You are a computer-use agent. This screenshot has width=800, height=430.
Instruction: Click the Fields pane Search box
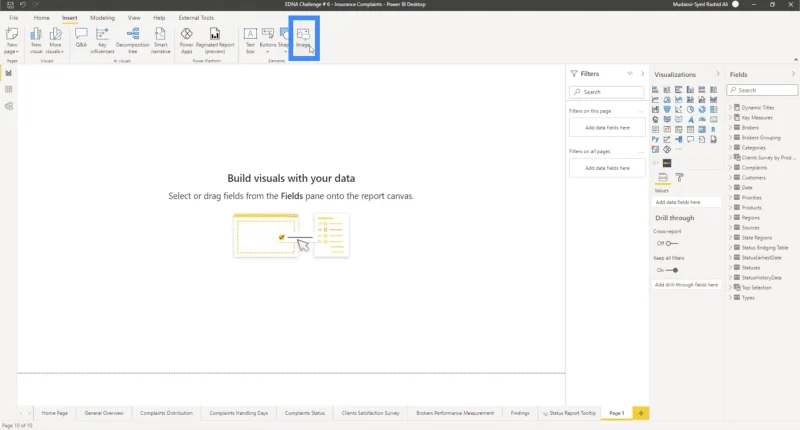pyautogui.click(x=762, y=90)
